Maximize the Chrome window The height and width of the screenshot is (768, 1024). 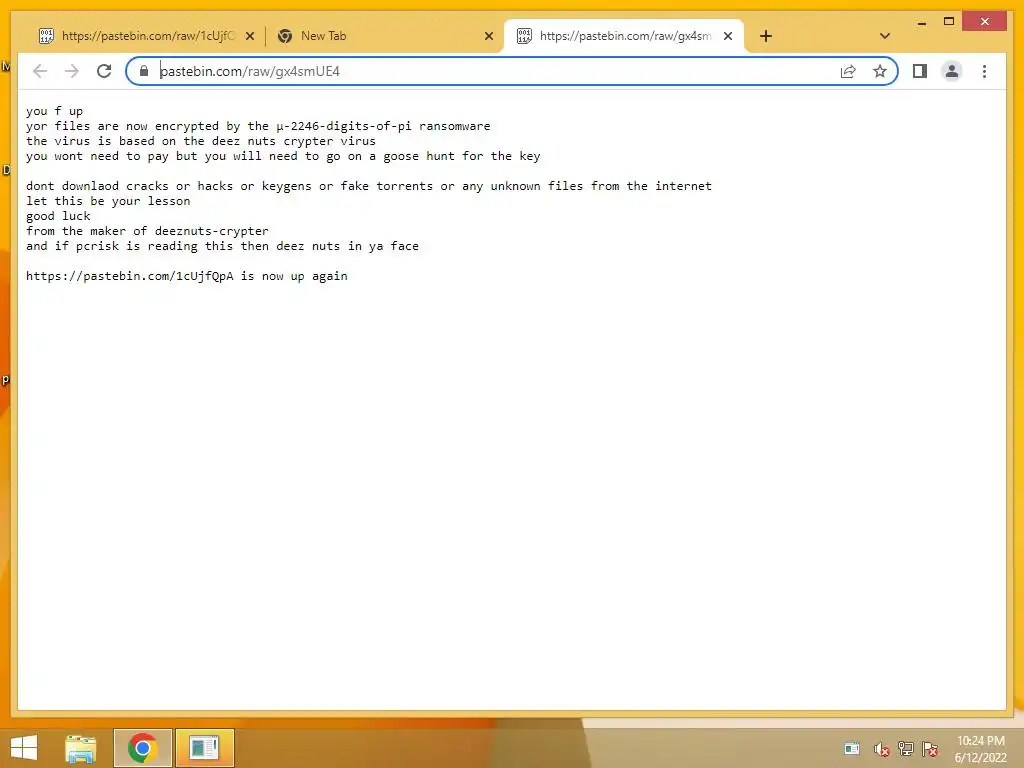pyautogui.click(x=949, y=22)
